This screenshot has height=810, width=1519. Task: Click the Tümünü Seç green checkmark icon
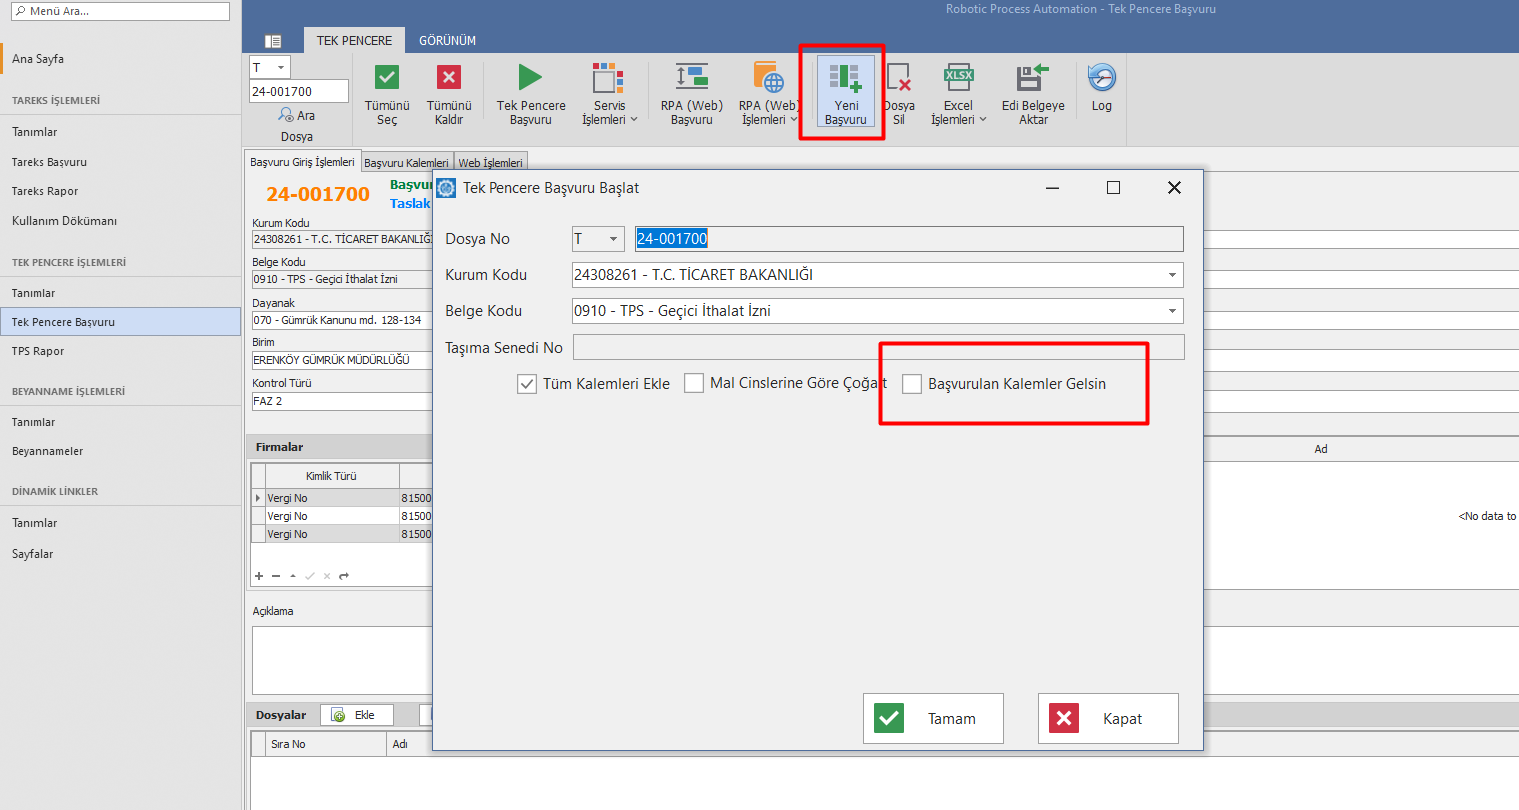(x=387, y=77)
